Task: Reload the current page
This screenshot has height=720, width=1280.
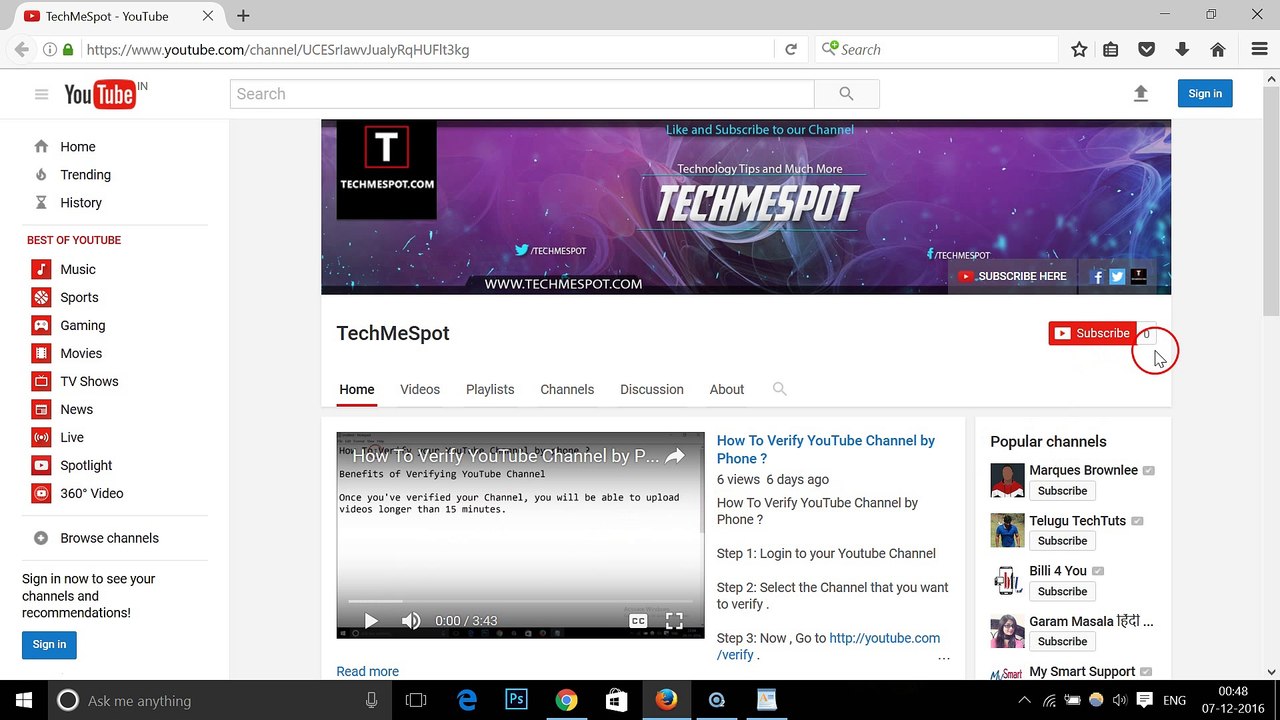Action: click(x=791, y=50)
